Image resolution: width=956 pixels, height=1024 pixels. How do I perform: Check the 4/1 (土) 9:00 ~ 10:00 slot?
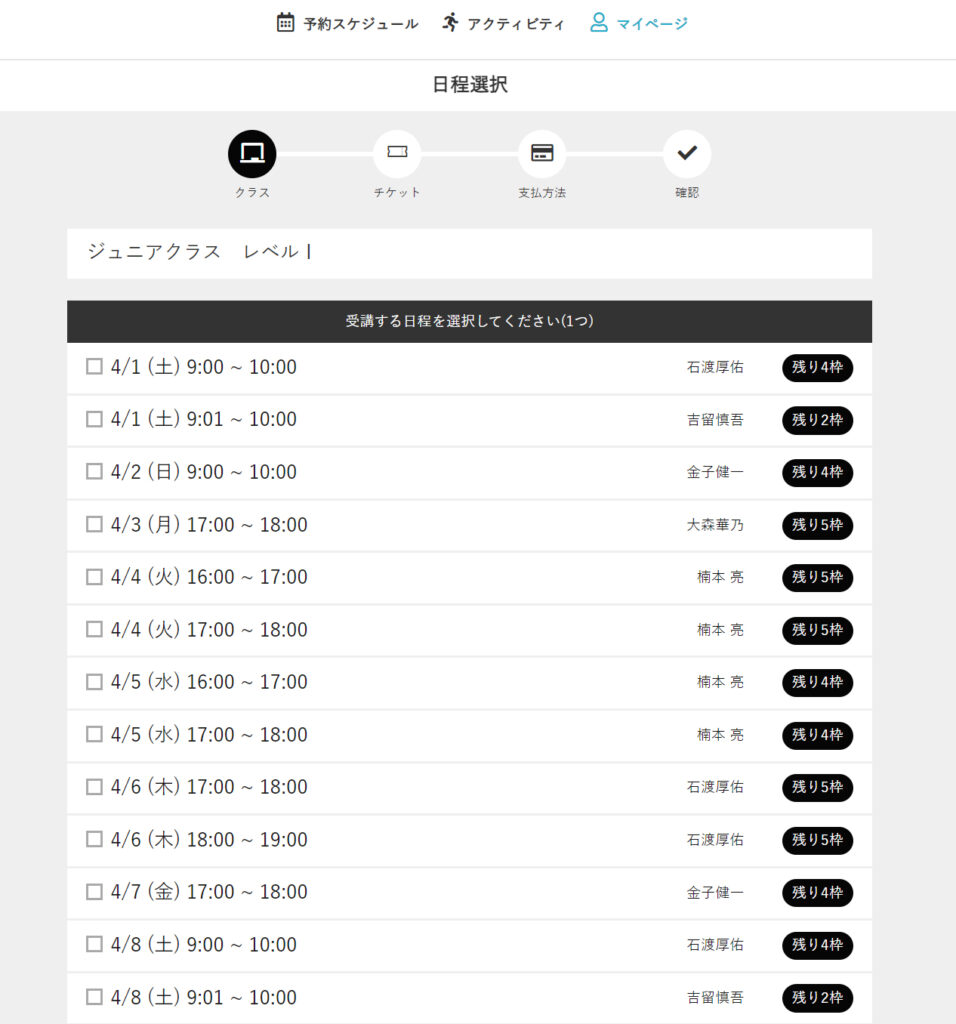95,366
